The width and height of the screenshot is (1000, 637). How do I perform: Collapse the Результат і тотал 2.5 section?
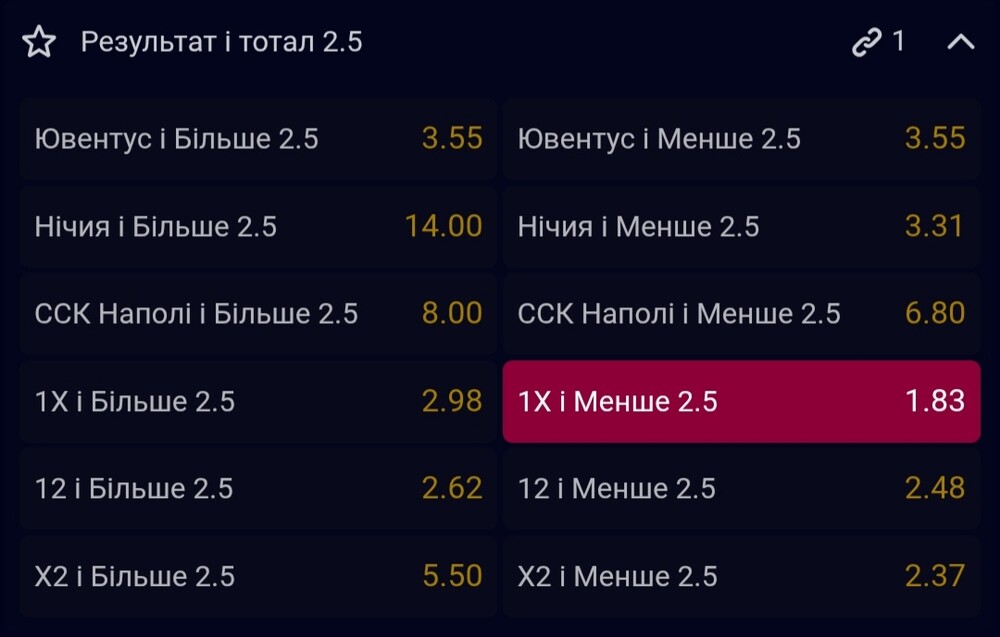960,42
